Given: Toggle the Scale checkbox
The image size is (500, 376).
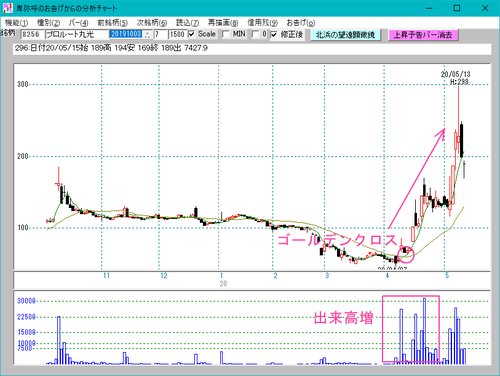Looking at the screenshot, I should 192,34.
